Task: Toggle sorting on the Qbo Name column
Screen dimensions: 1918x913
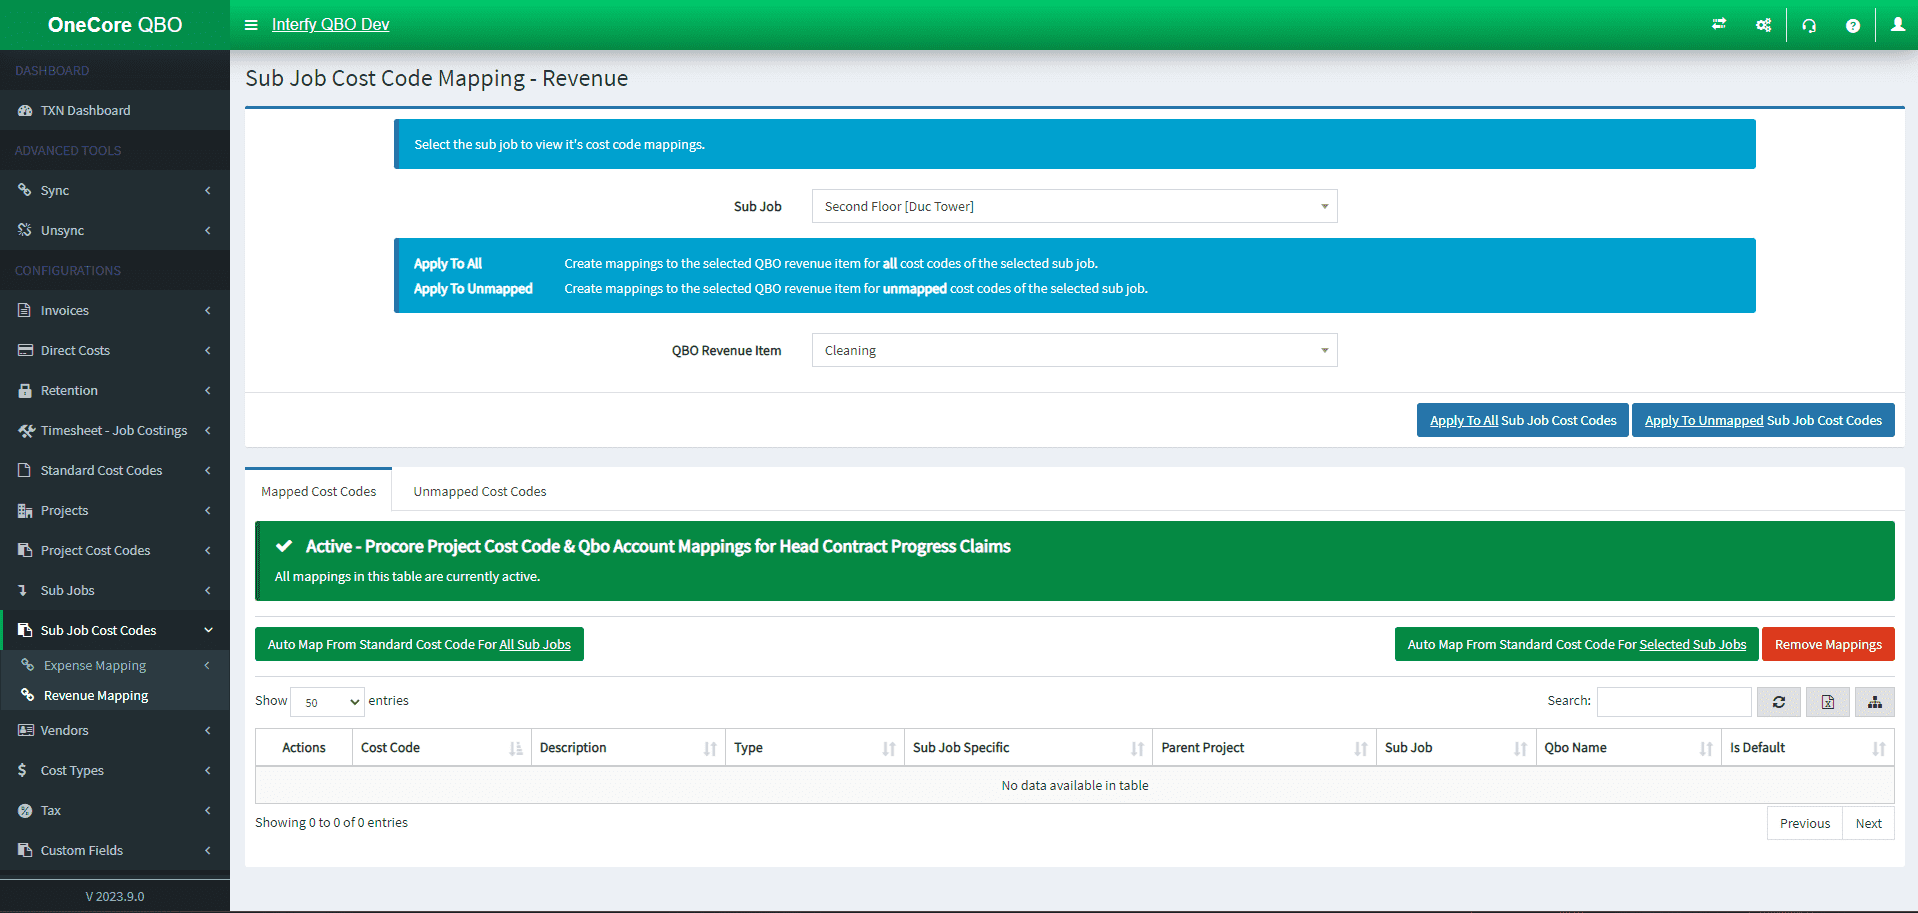Action: pyautogui.click(x=1706, y=747)
